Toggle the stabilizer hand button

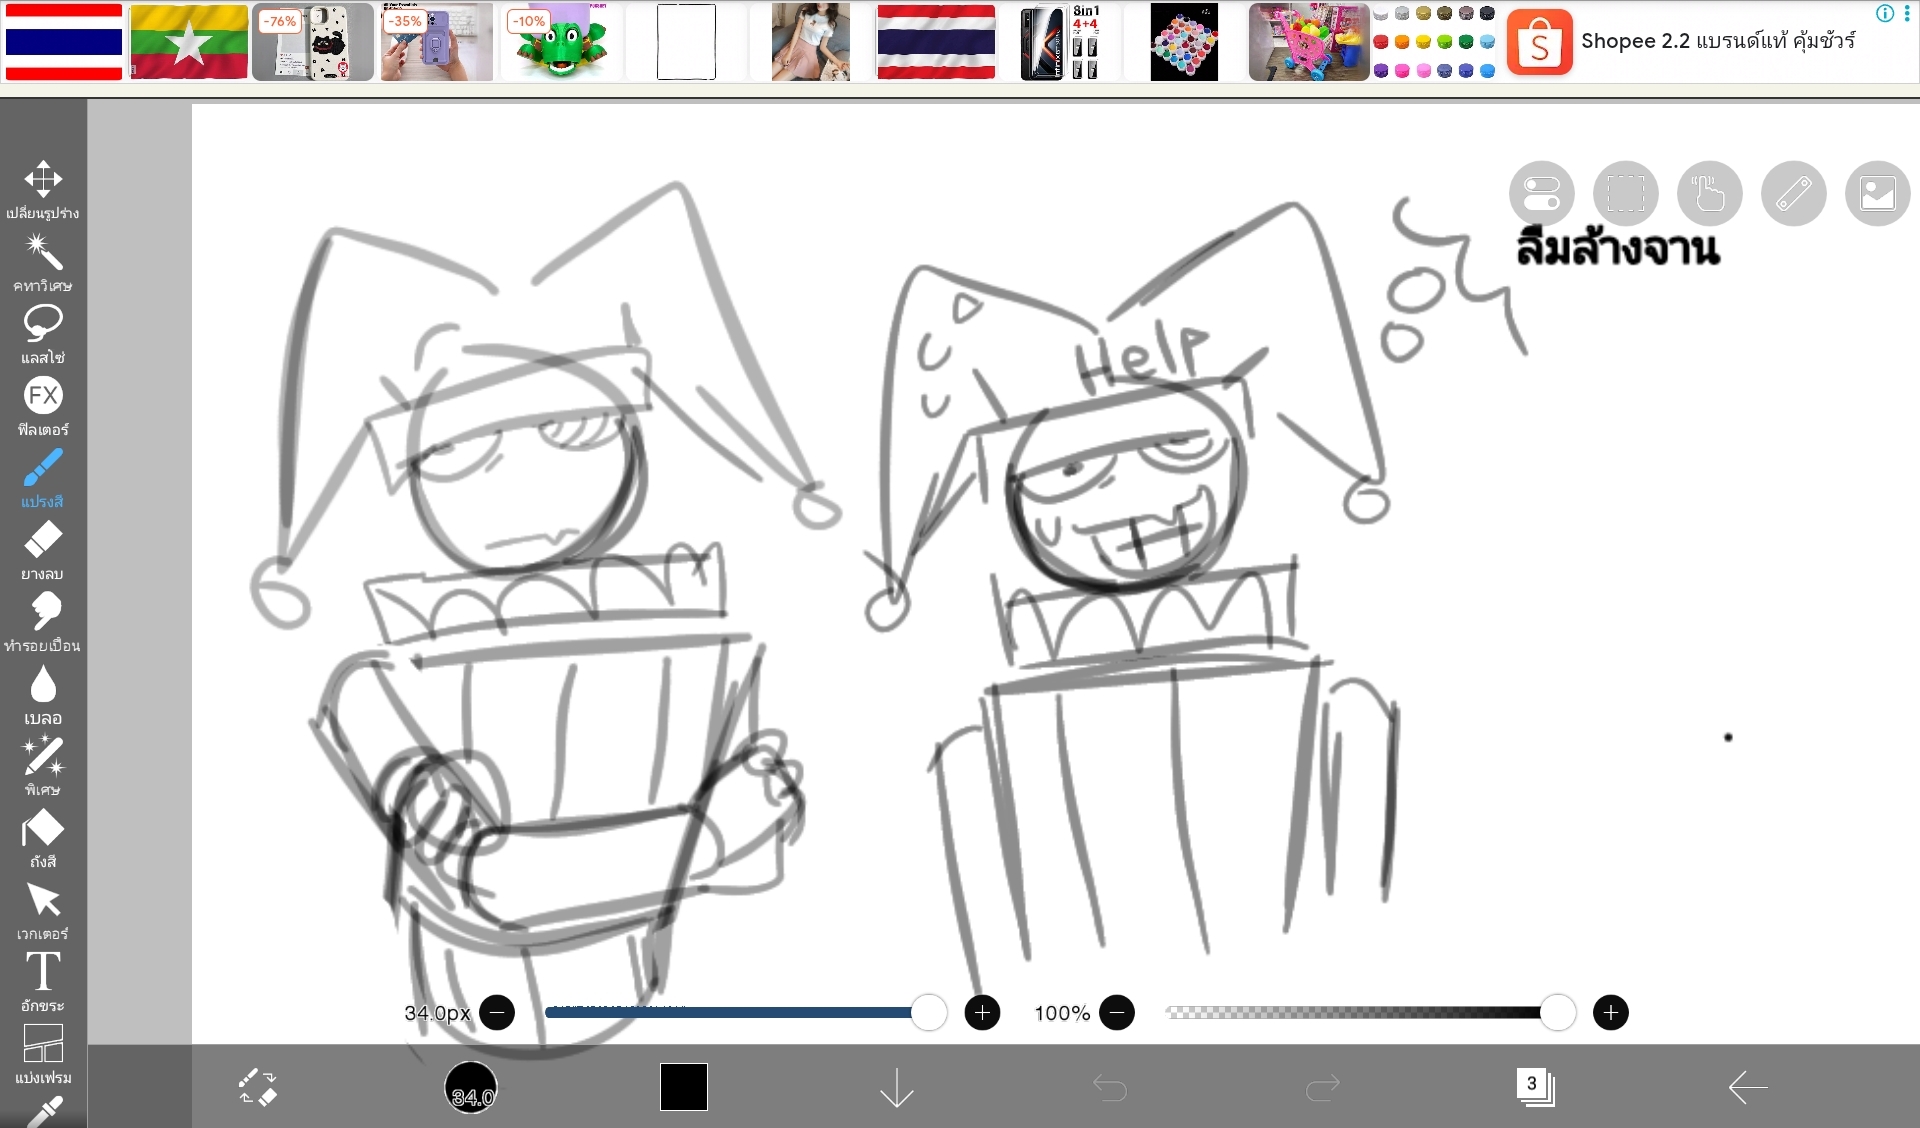click(1709, 193)
